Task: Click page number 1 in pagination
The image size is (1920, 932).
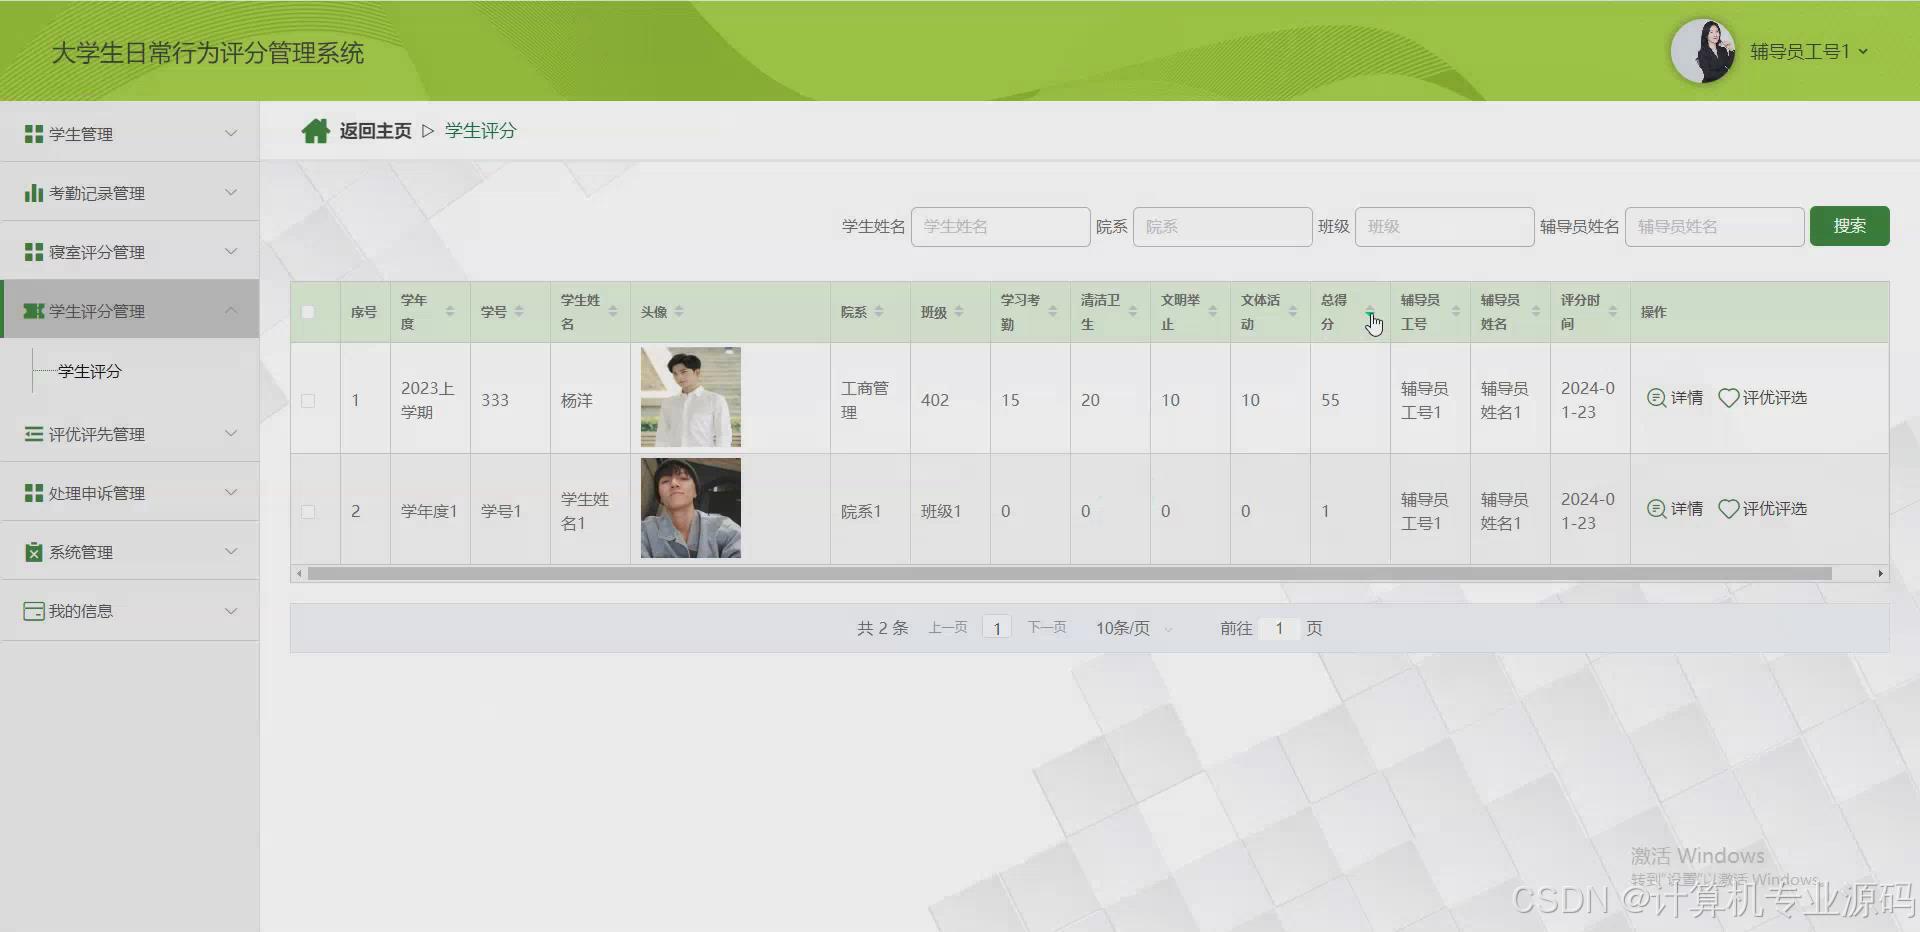Action: [x=997, y=628]
